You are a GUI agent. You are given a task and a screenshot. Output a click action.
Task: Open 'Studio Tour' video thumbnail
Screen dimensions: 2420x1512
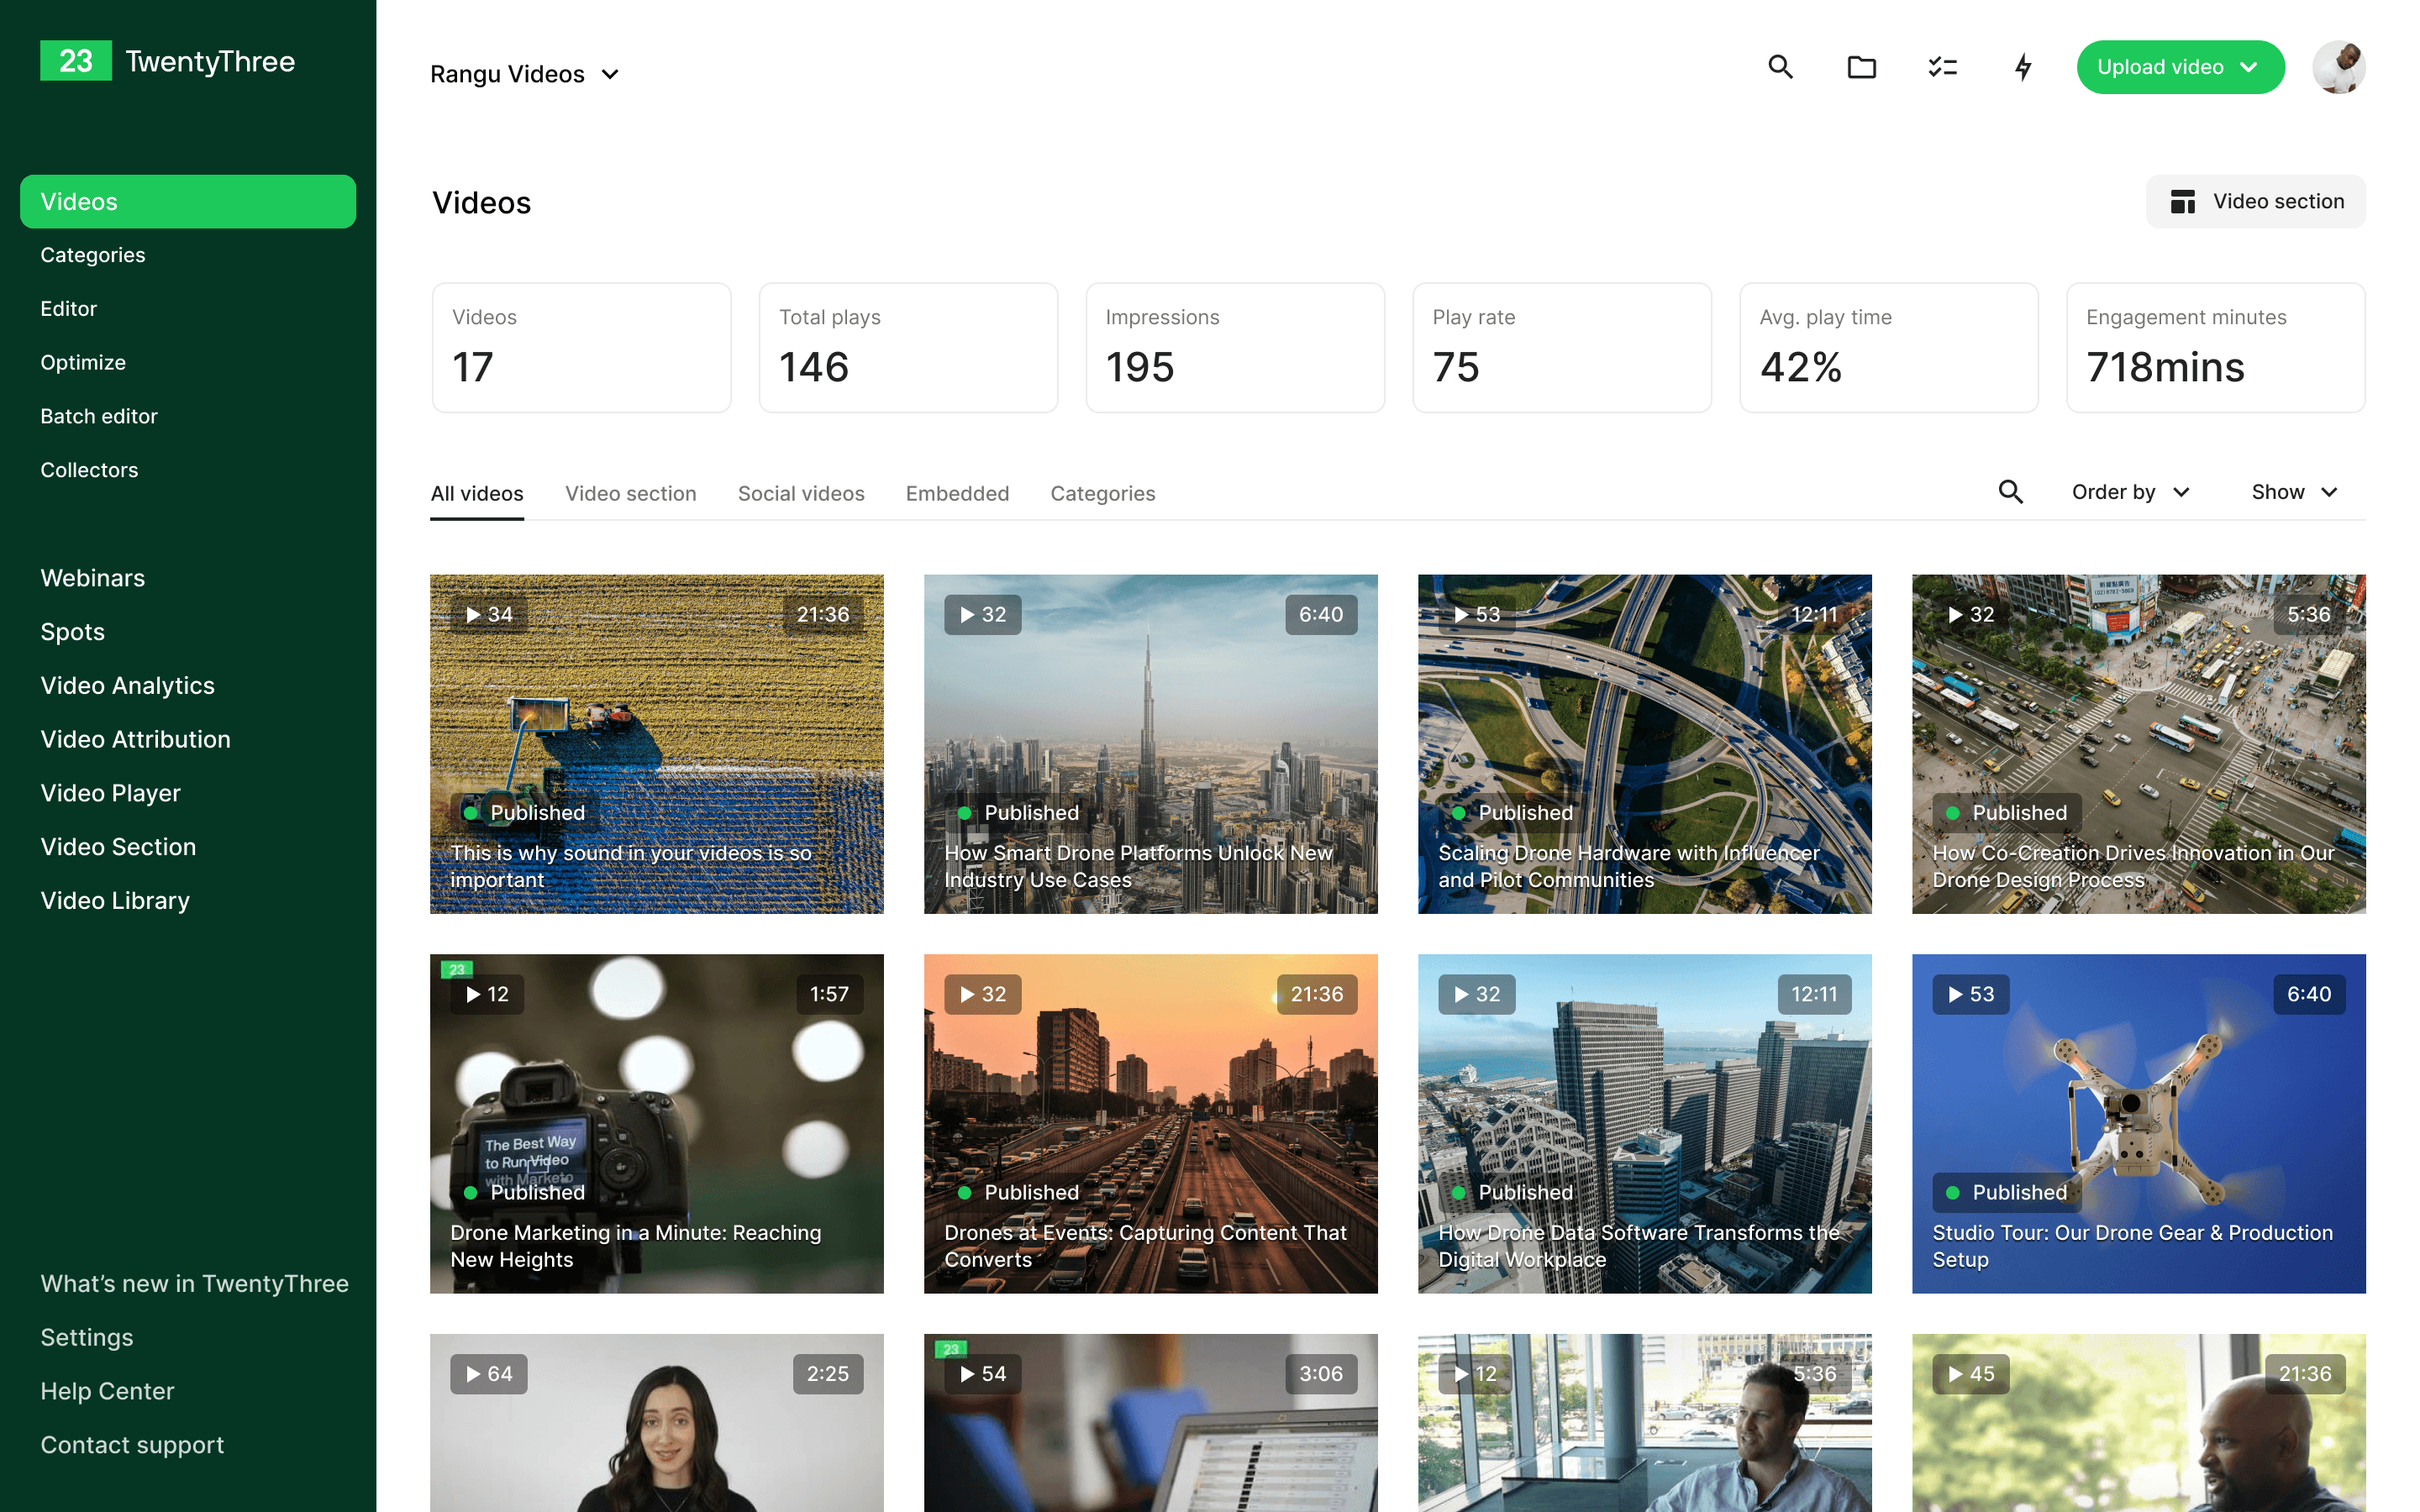point(2139,1124)
